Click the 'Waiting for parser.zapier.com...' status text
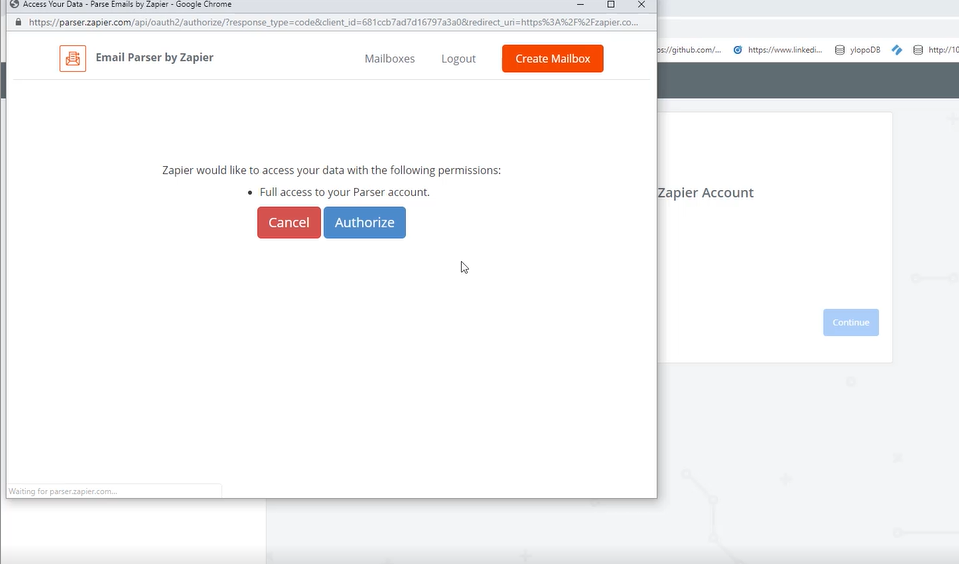Viewport: 959px width, 564px height. click(62, 491)
